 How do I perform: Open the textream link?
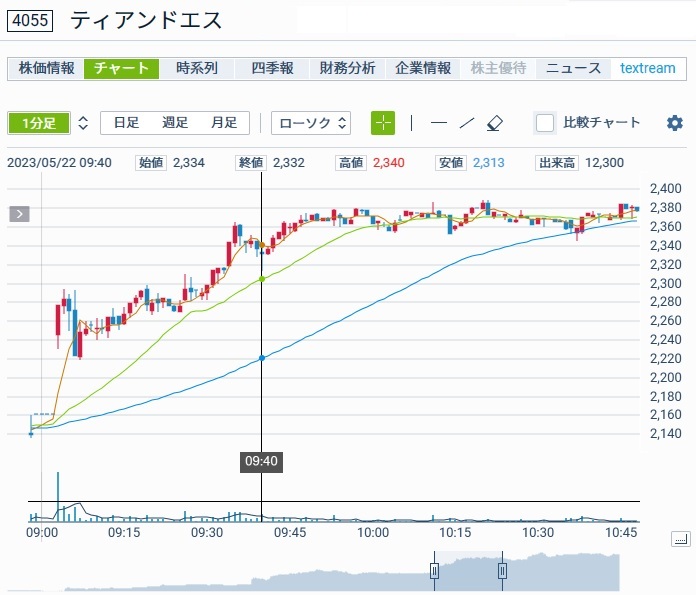(647, 68)
